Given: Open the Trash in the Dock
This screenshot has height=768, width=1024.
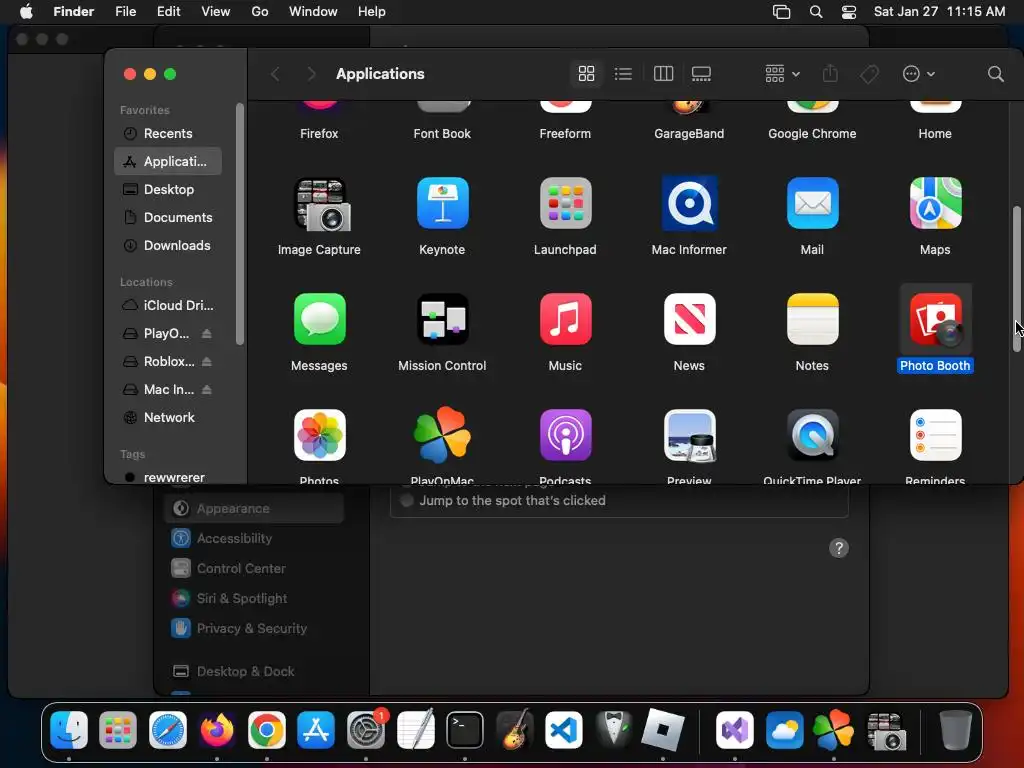Looking at the screenshot, I should [x=955, y=730].
